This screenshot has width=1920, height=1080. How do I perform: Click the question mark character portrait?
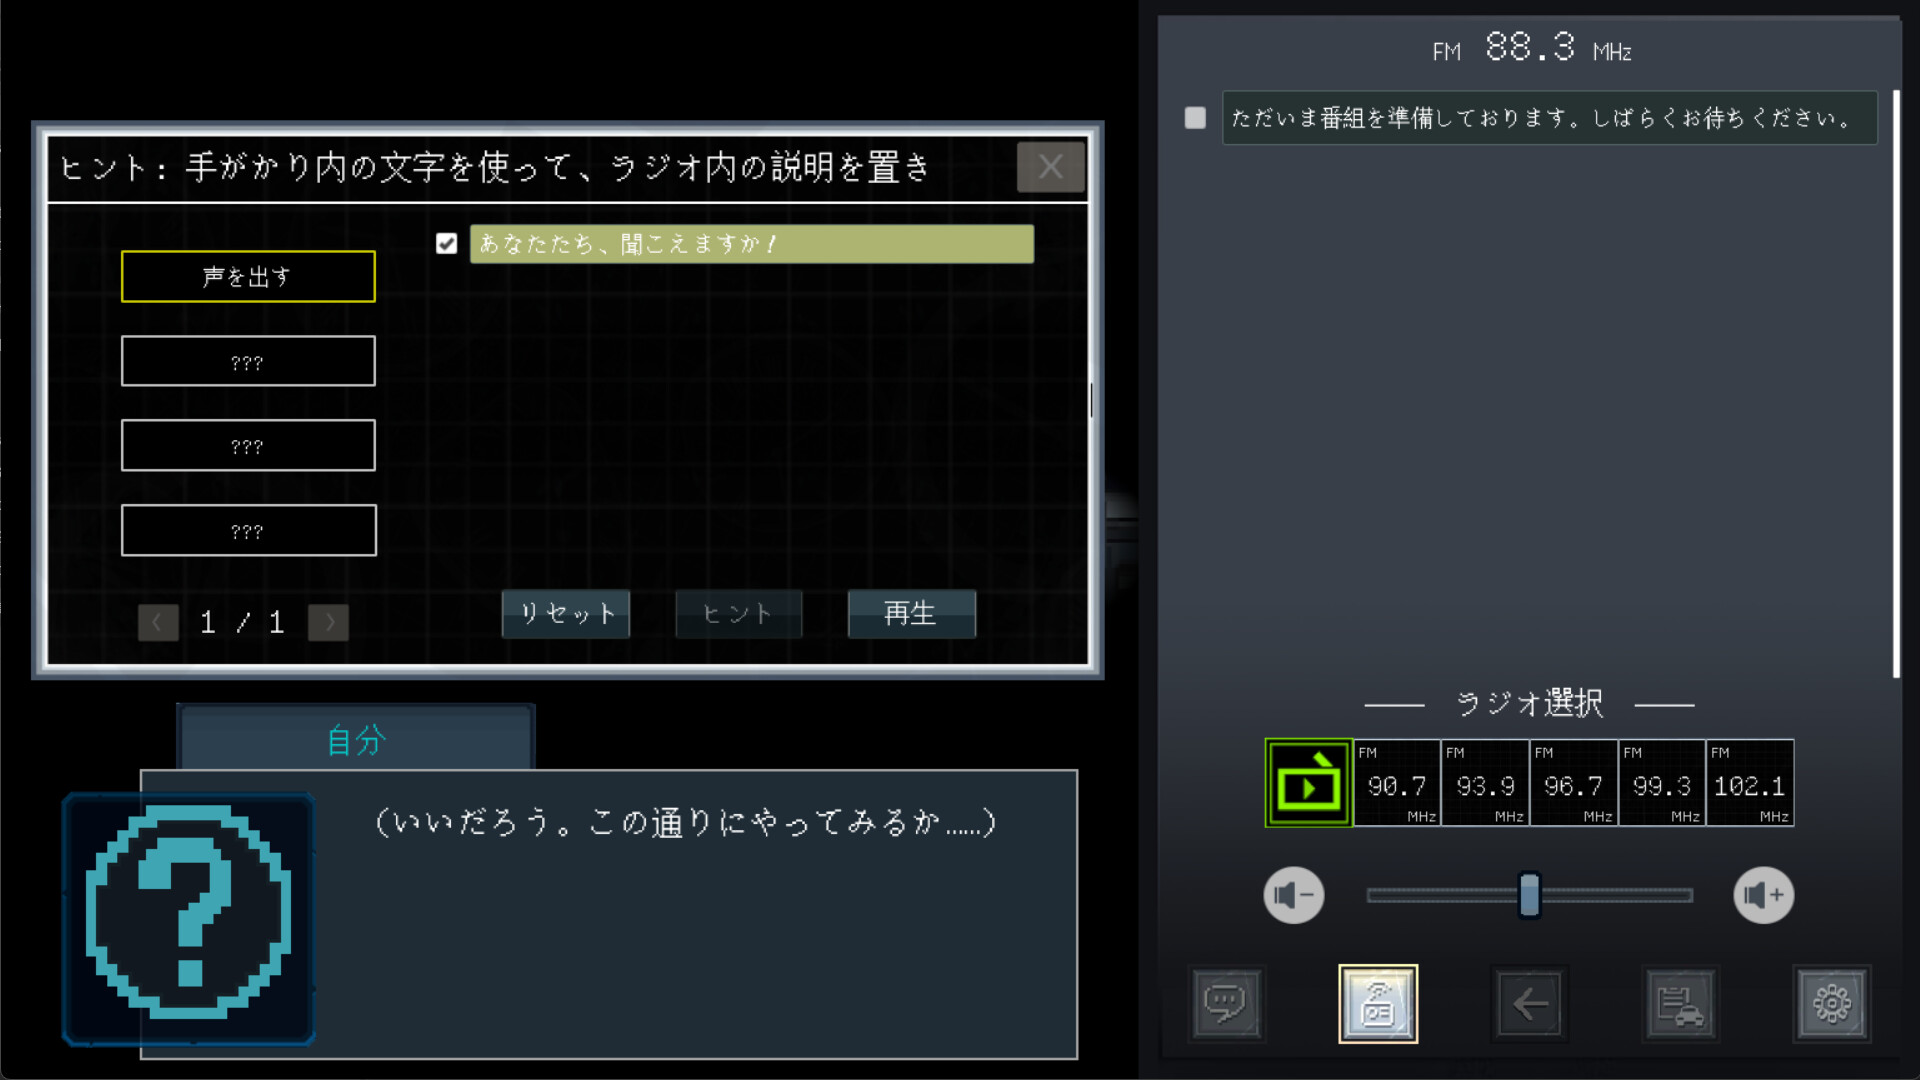pos(189,919)
